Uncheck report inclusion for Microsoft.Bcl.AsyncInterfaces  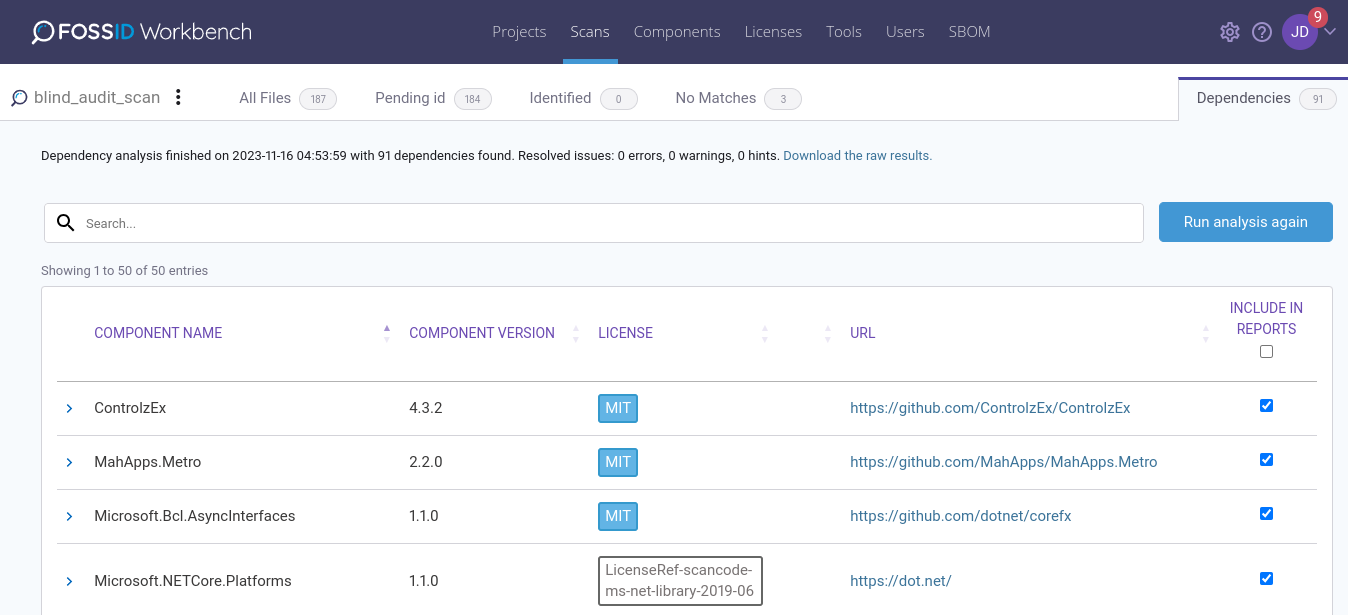click(1266, 514)
